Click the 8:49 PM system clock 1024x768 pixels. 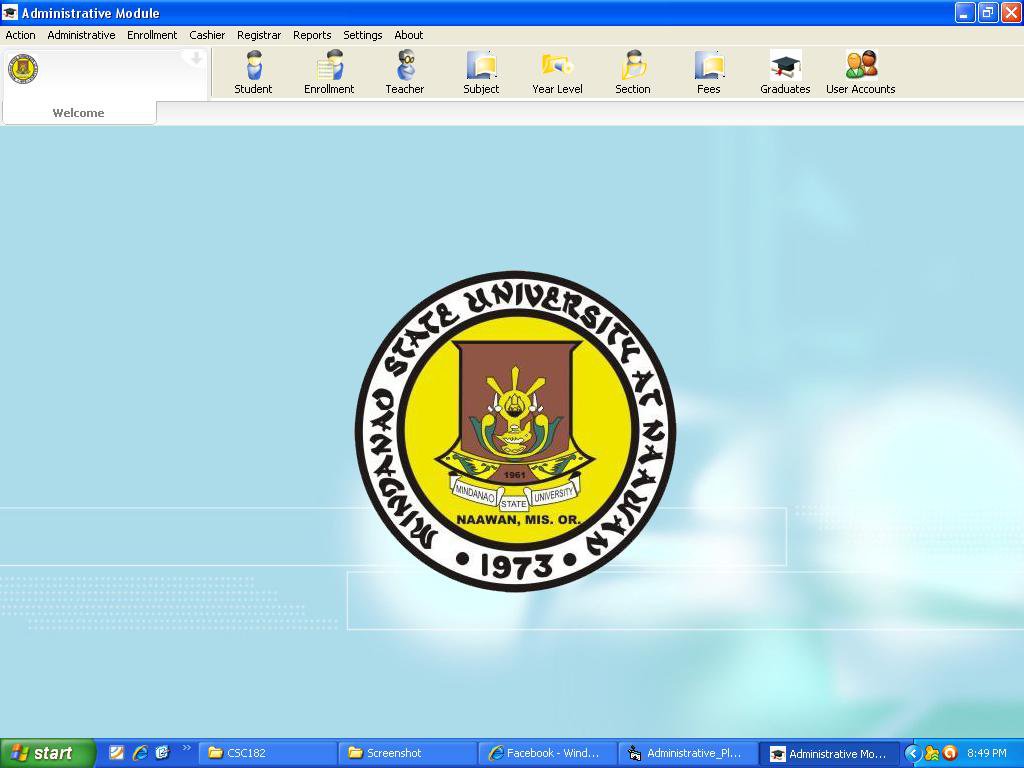(x=987, y=753)
